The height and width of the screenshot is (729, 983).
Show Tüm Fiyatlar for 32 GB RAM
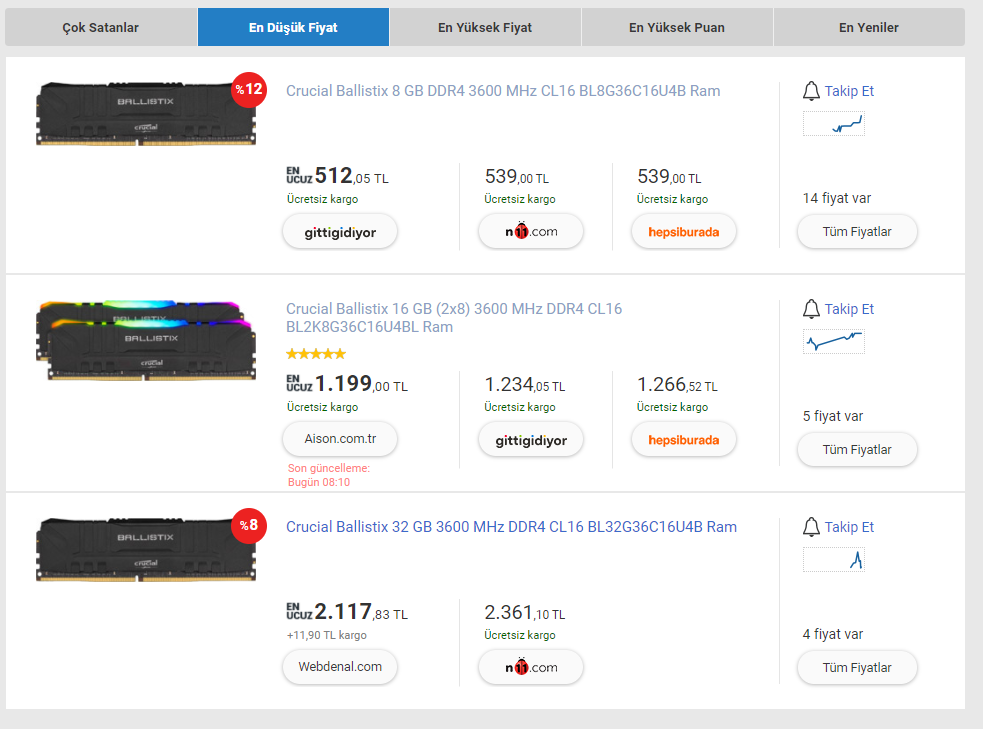point(857,668)
